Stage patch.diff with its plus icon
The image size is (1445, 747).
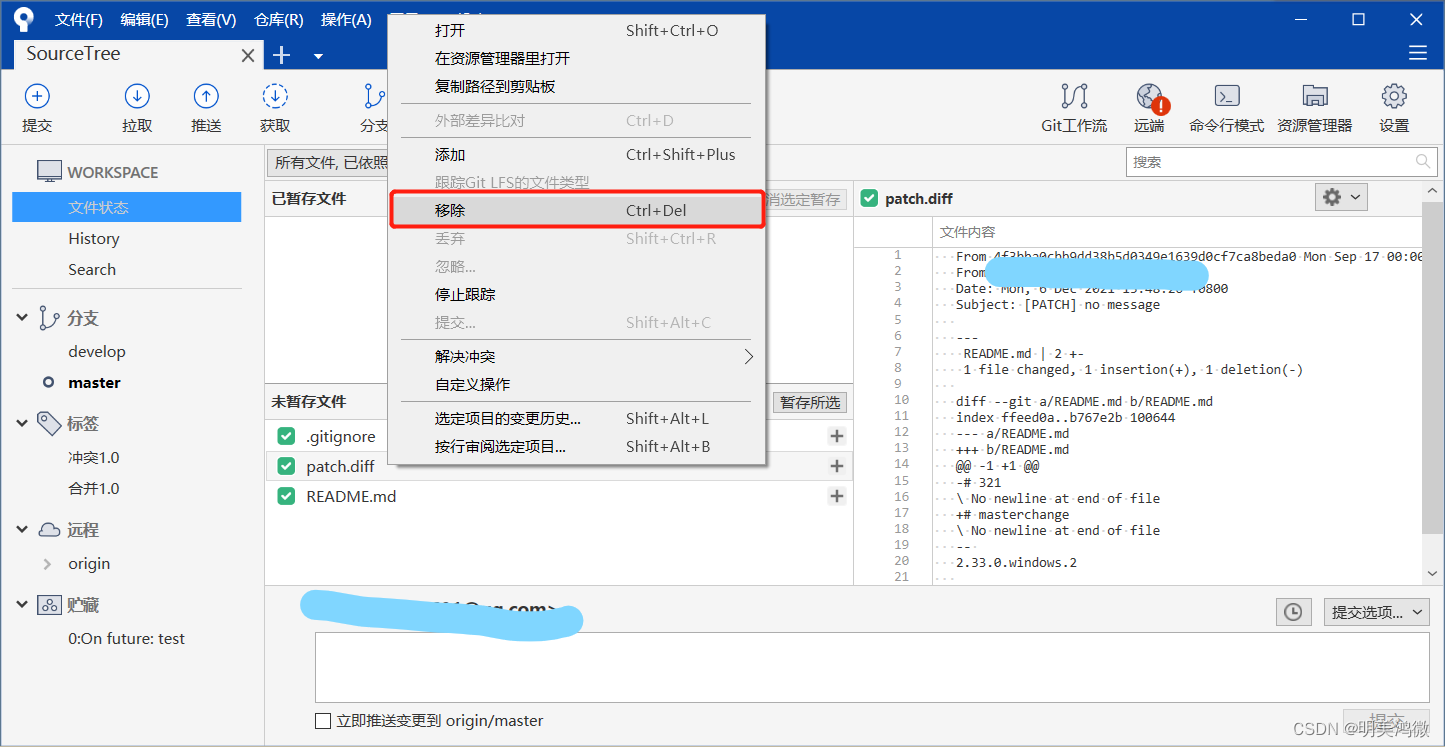pyautogui.click(x=837, y=466)
